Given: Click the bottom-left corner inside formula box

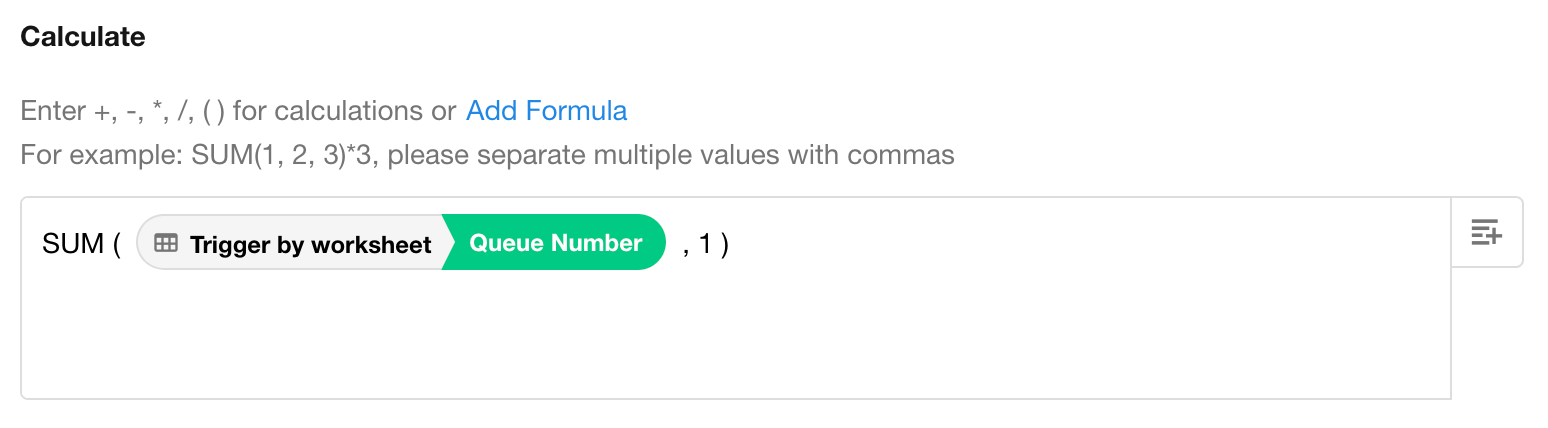Looking at the screenshot, I should click(45, 380).
